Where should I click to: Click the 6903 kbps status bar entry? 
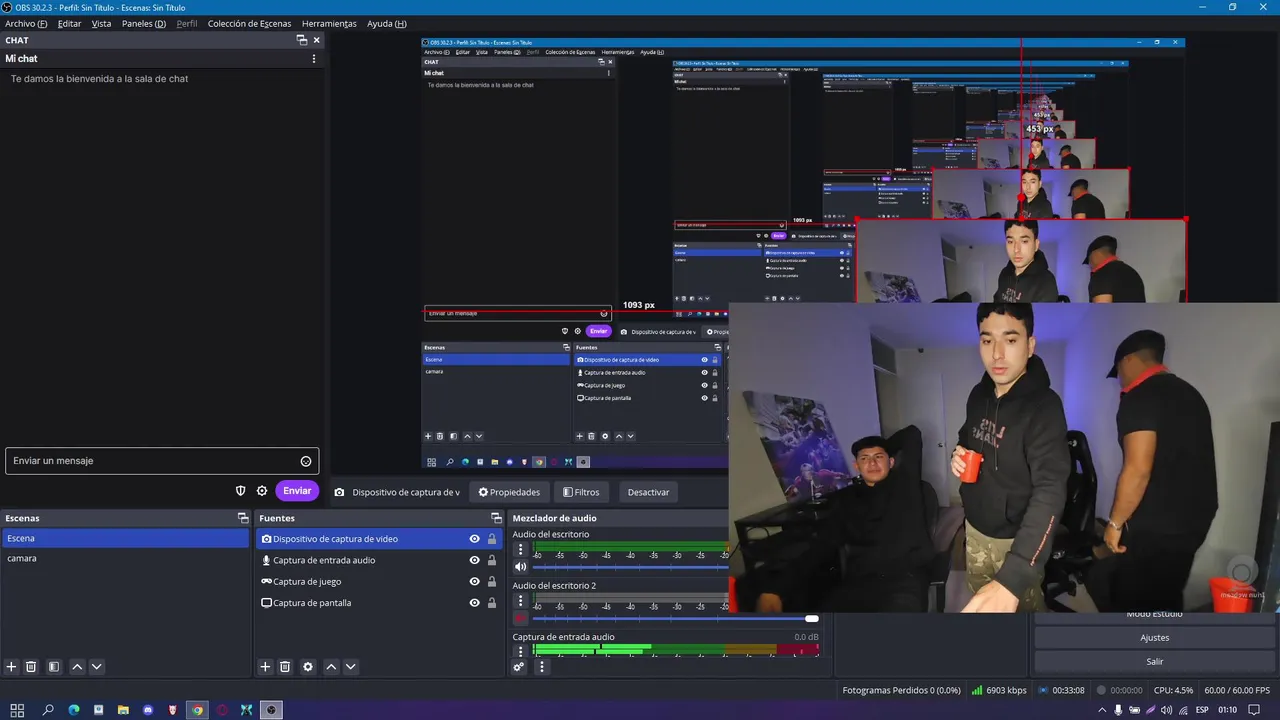coord(998,691)
